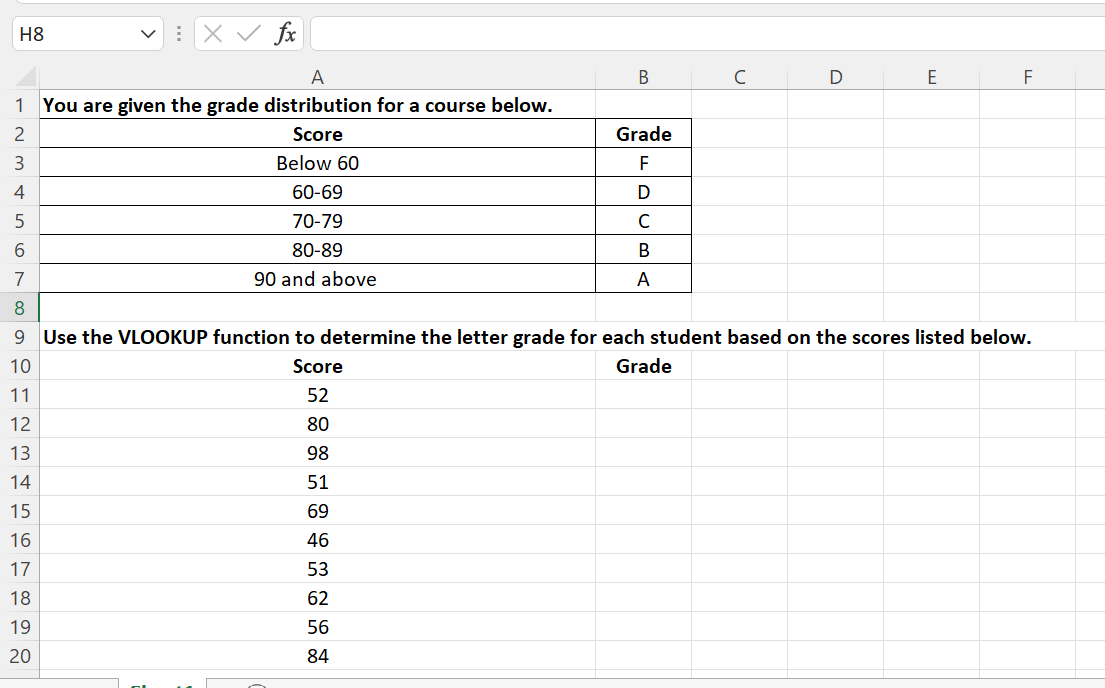The width and height of the screenshot is (1105, 688).
Task: Select column A header
Action: point(317,76)
